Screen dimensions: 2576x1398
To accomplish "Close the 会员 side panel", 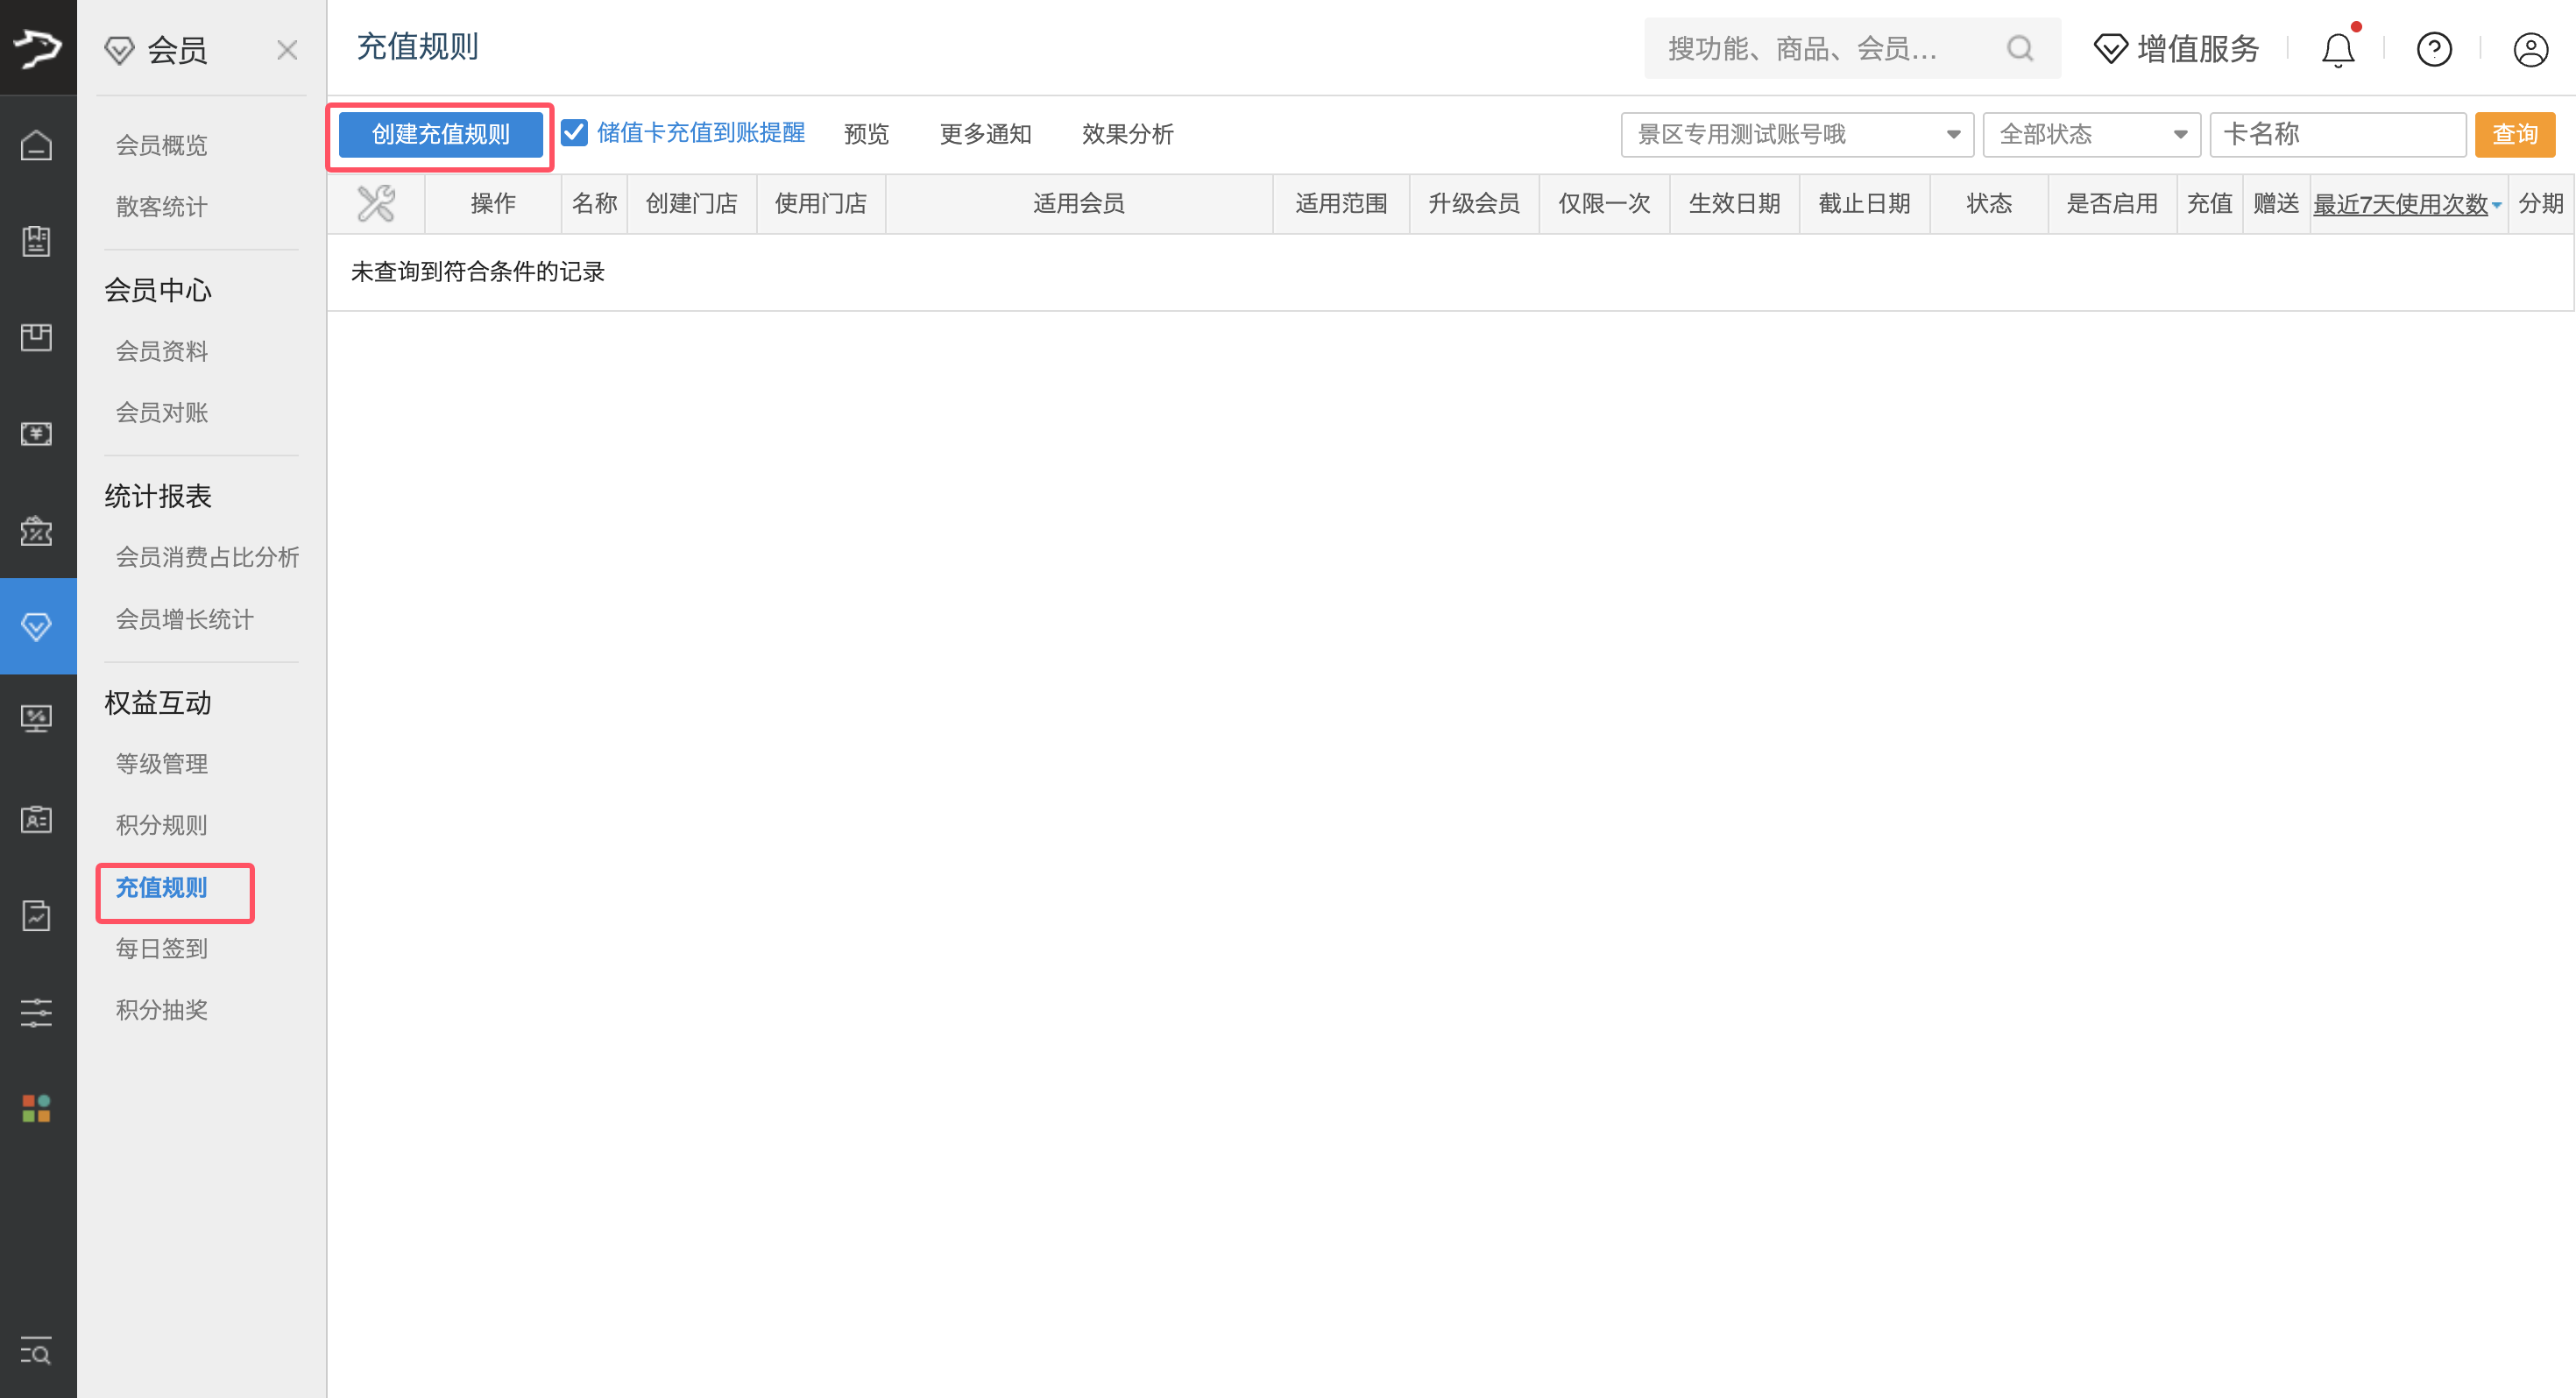I will click(x=287, y=50).
